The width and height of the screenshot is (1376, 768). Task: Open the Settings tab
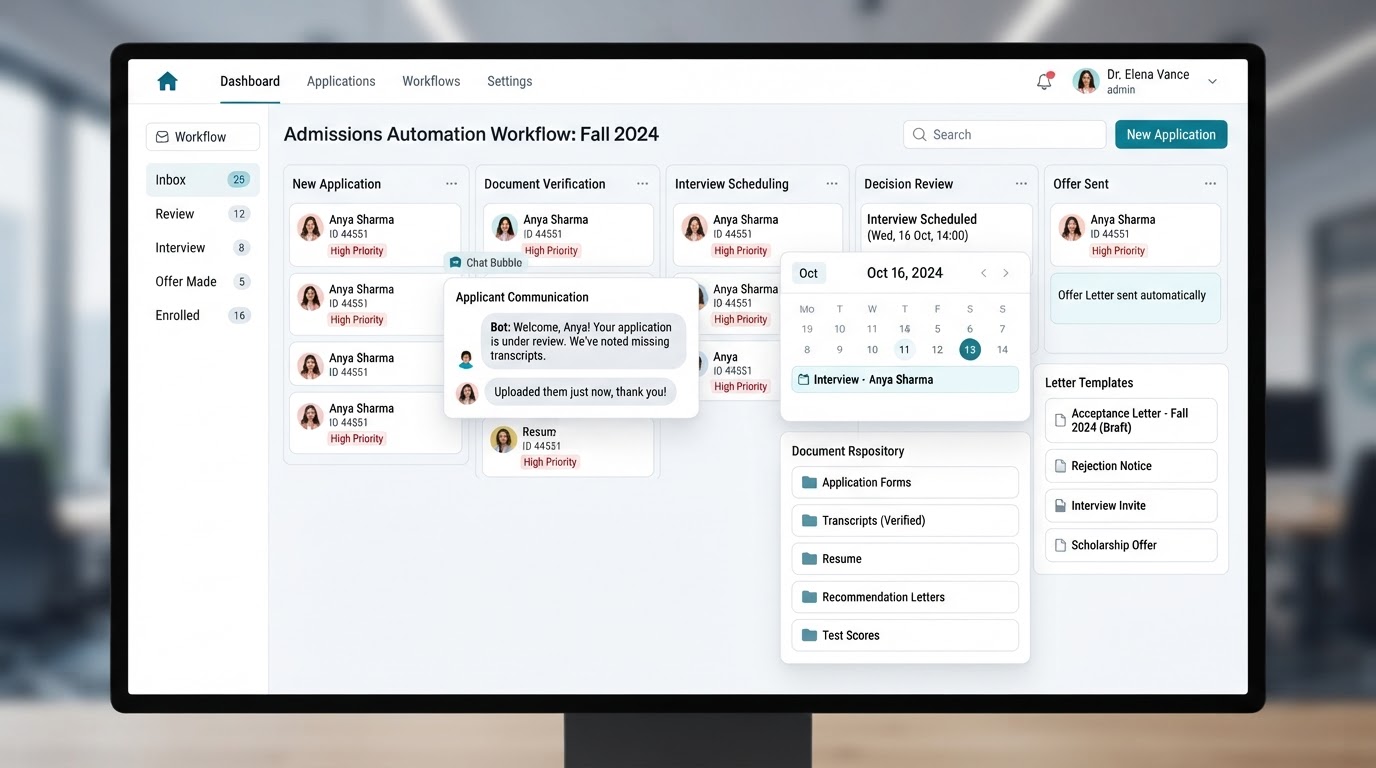509,82
